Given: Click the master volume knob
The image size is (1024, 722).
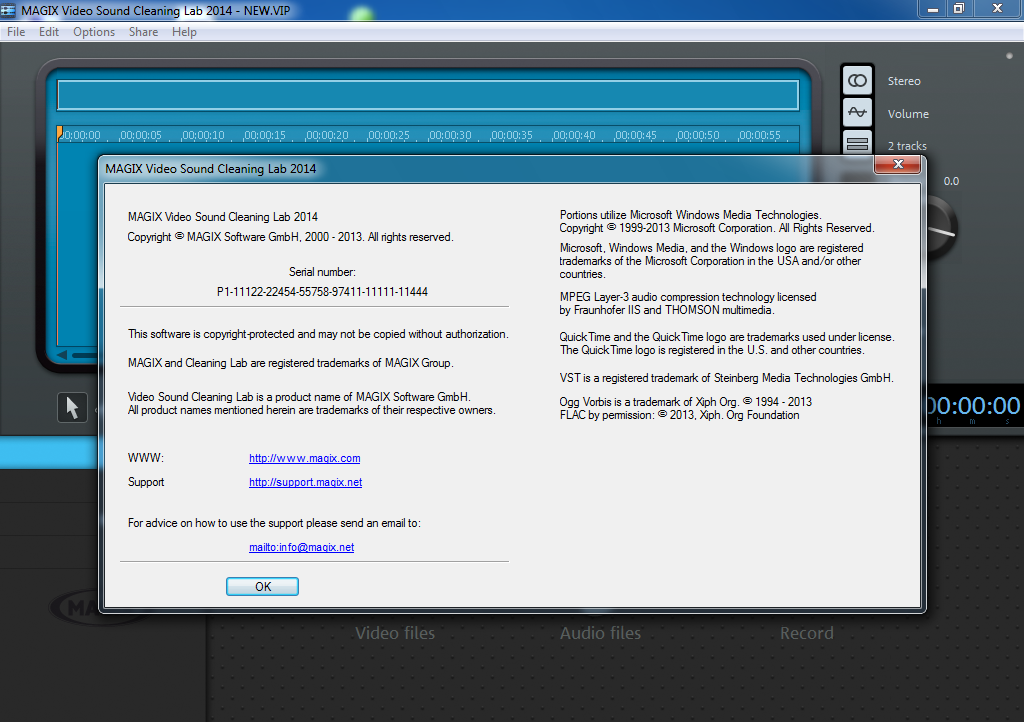Looking at the screenshot, I should (940, 229).
